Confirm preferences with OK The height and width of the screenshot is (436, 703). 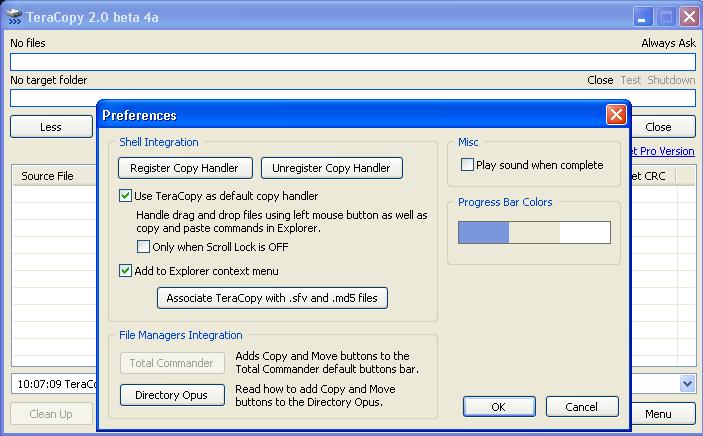[499, 407]
